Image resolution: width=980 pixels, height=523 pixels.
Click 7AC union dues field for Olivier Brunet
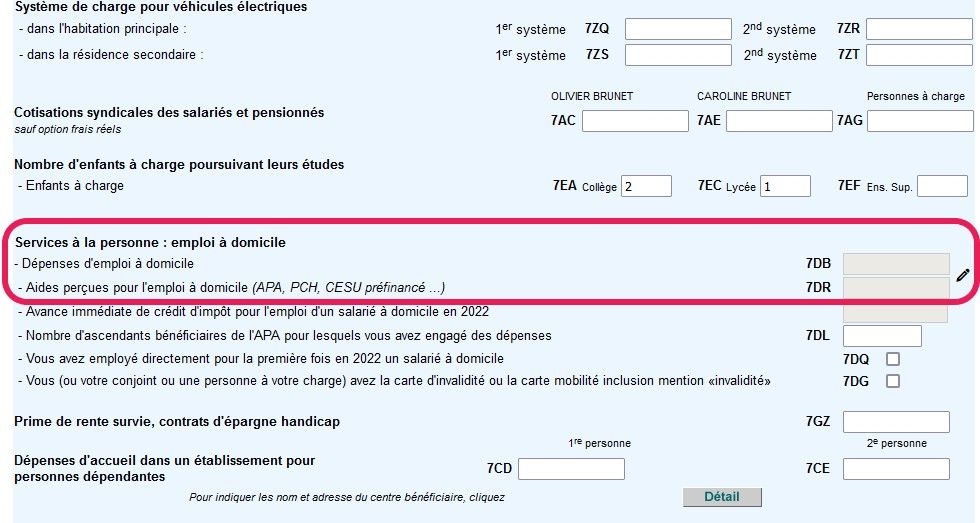pos(635,121)
